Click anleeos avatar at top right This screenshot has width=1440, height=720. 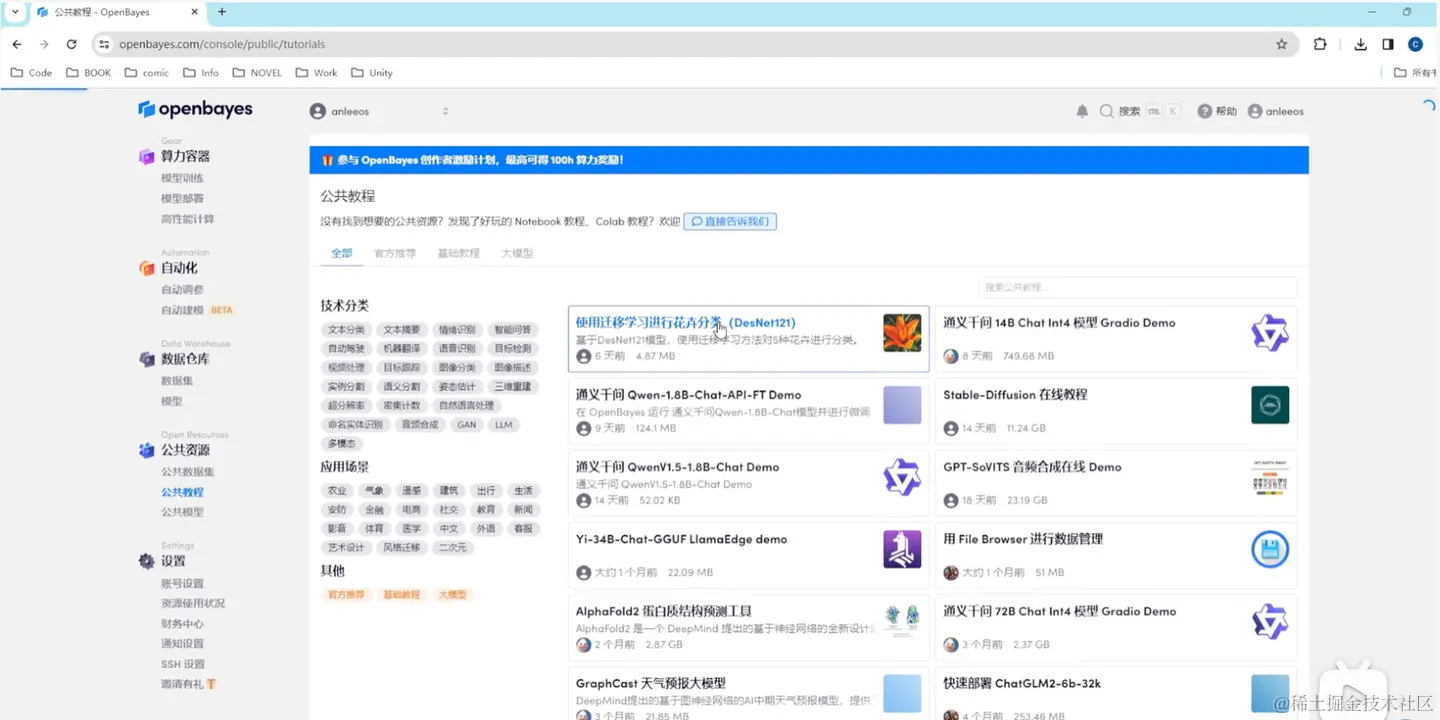[1255, 111]
